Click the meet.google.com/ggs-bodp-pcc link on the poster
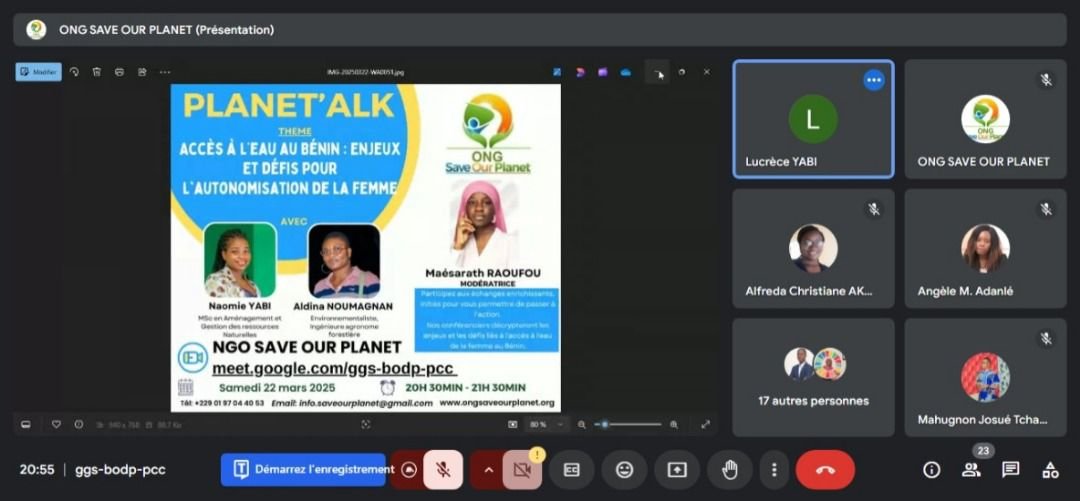This screenshot has height=501, width=1080. pyautogui.click(x=332, y=369)
